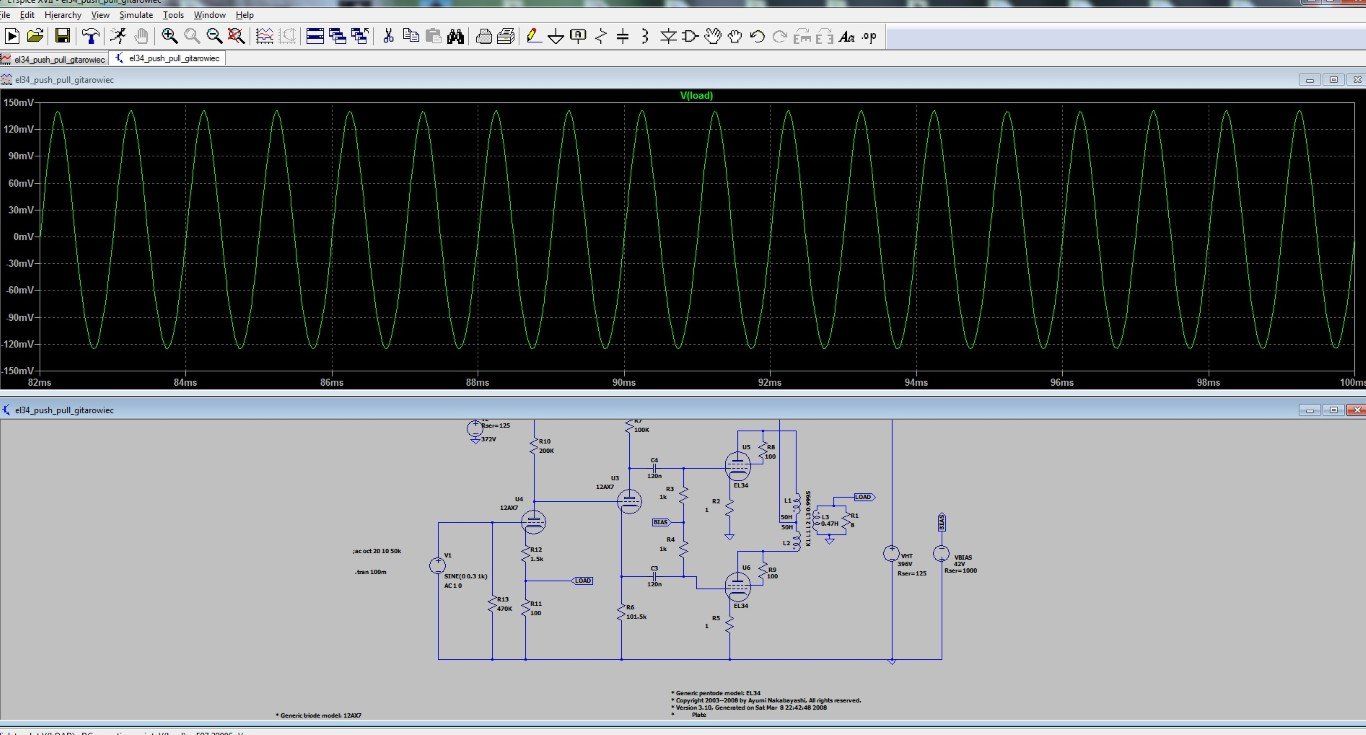Image resolution: width=1366 pixels, height=735 pixels.
Task: Paste from clipboard toolbar icon
Action: point(433,36)
